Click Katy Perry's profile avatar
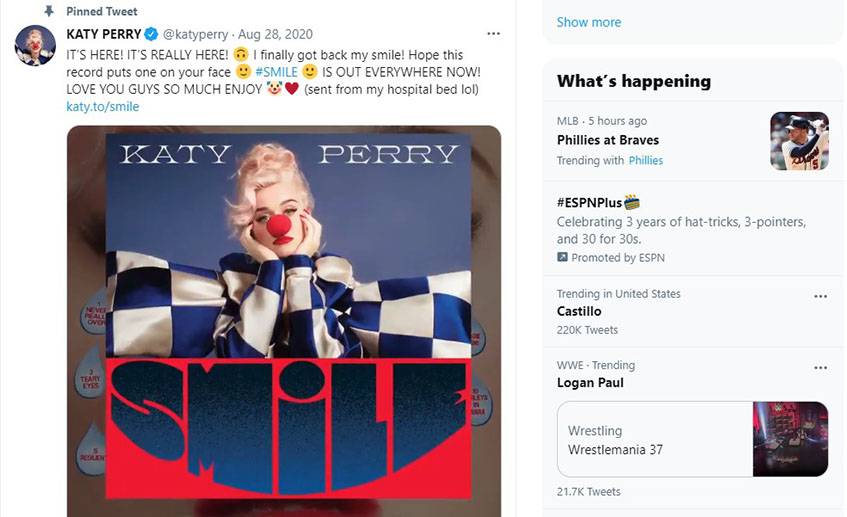The width and height of the screenshot is (847, 517). pyautogui.click(x=35, y=46)
